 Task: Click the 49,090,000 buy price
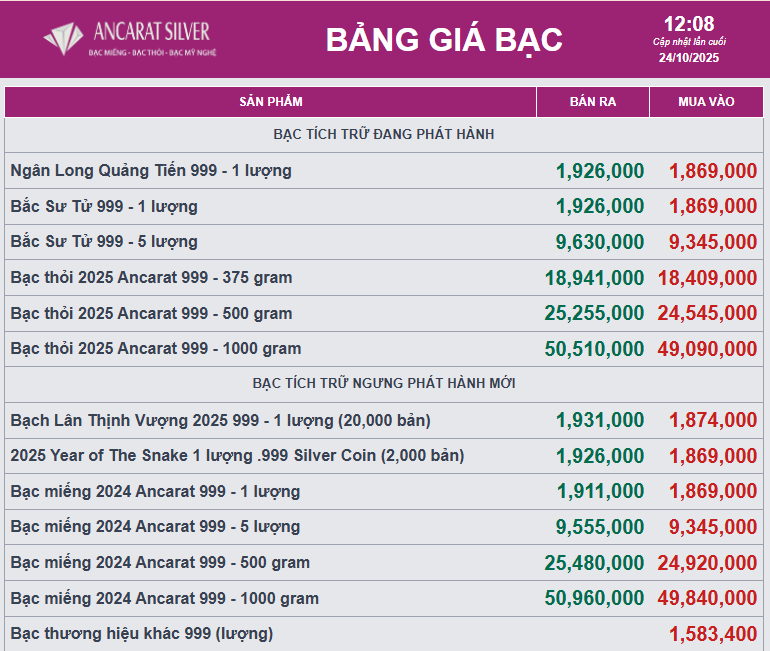(x=707, y=349)
